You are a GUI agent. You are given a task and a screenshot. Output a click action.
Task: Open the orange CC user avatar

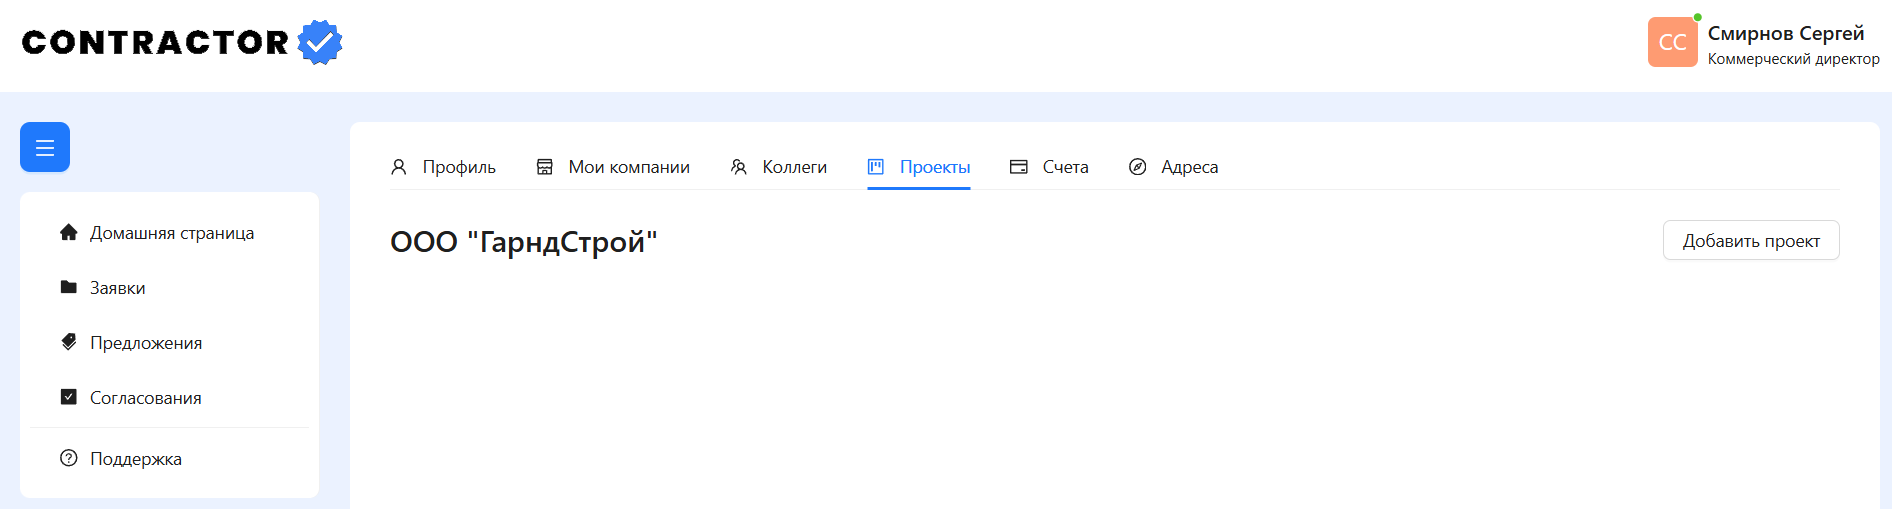click(1673, 42)
